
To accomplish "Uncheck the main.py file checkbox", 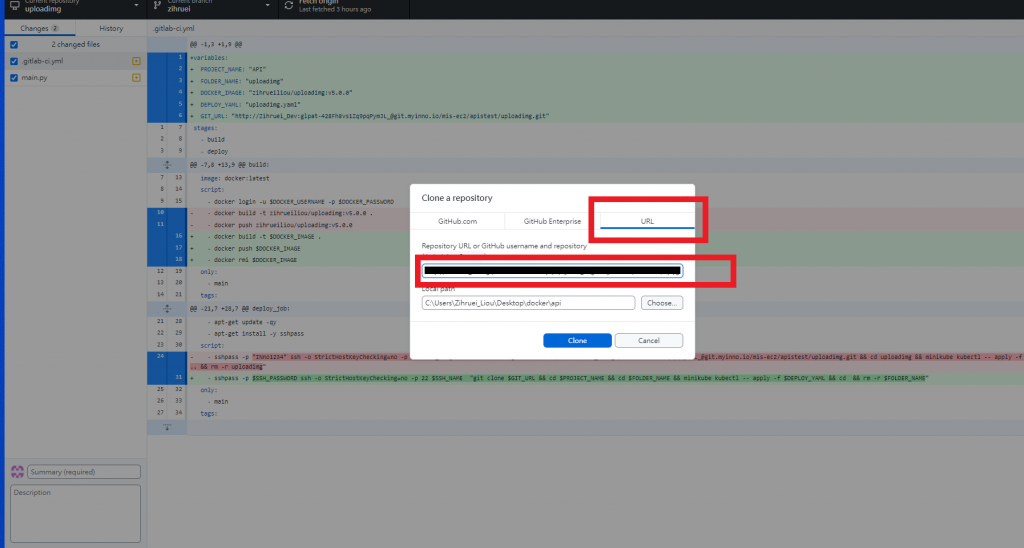I will click(14, 78).
